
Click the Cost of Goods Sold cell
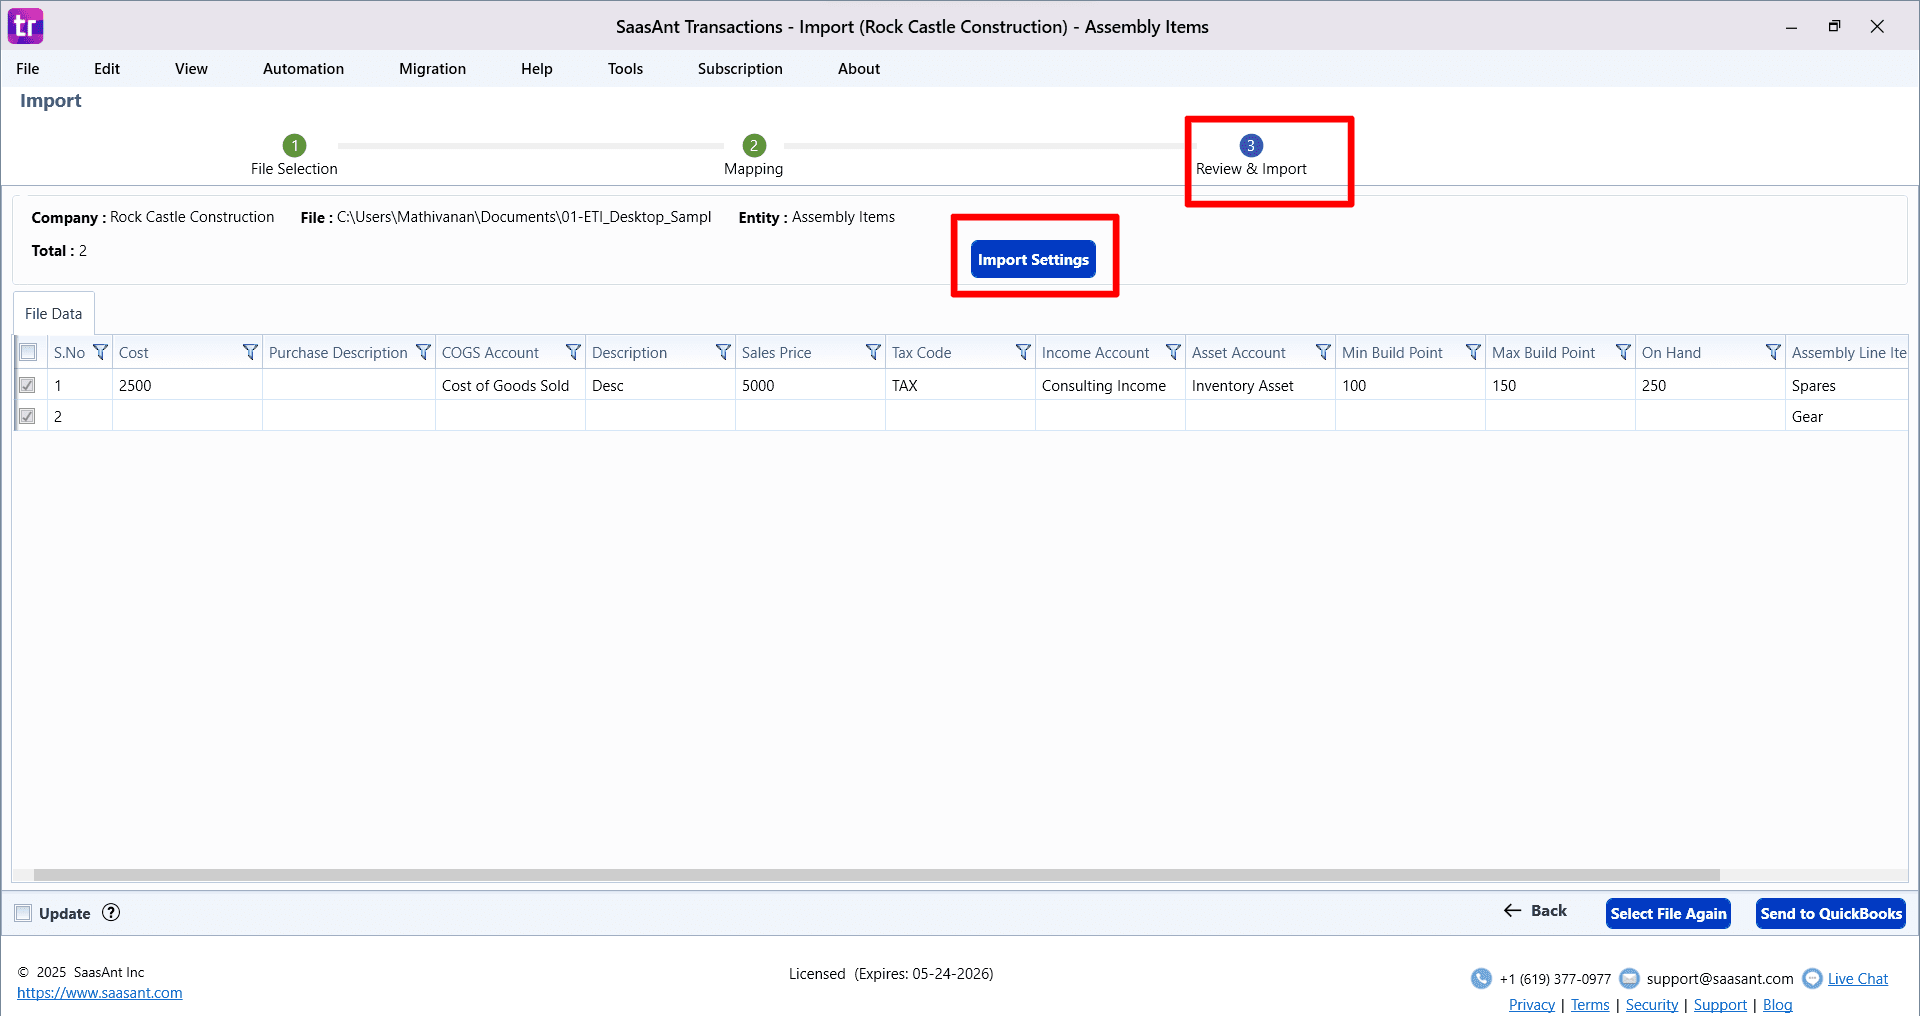[510, 385]
